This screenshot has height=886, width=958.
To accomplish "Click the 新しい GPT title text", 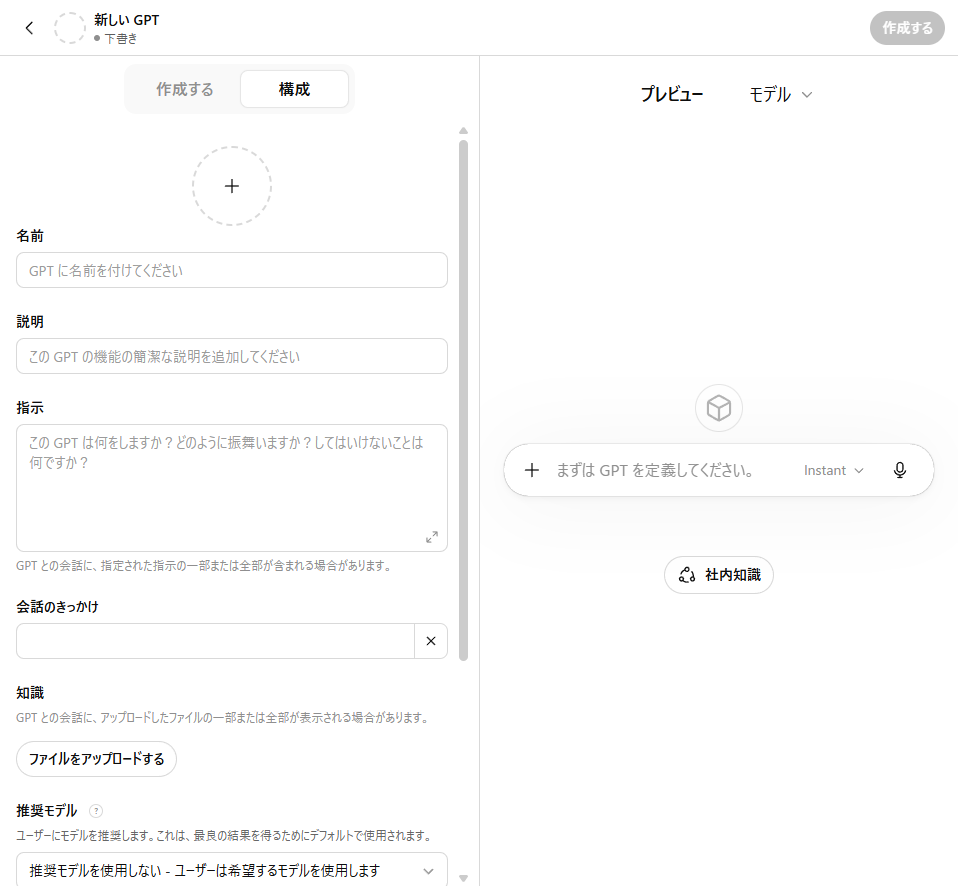I will [126, 20].
